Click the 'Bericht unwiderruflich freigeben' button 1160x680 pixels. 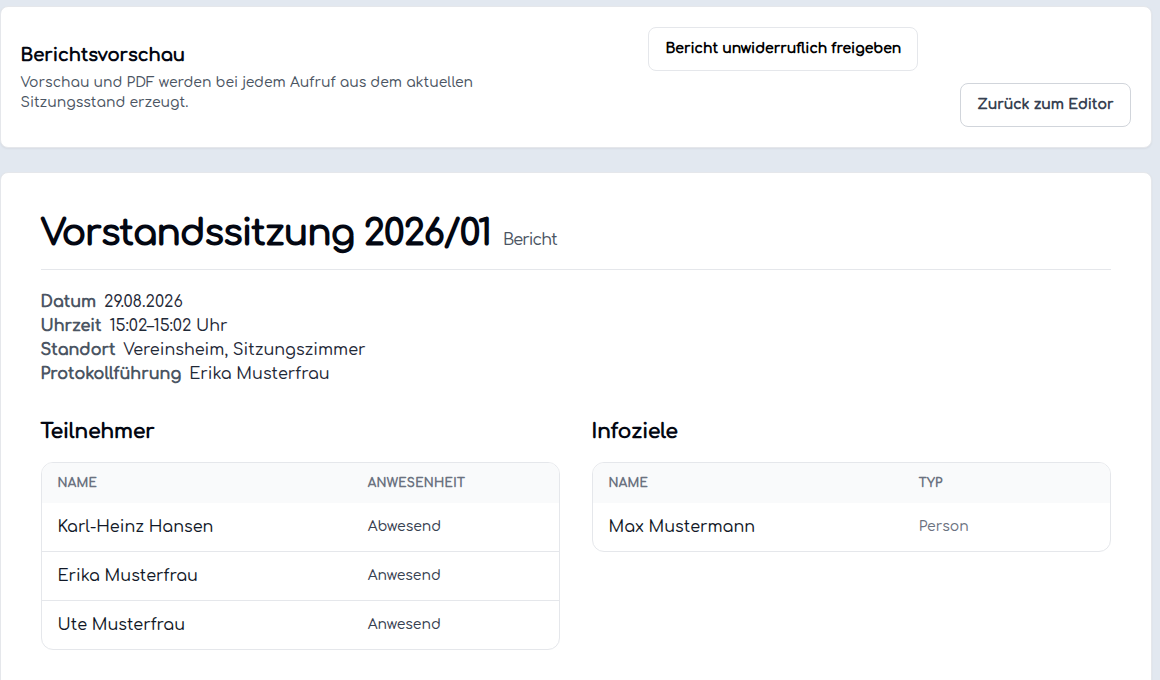click(x=783, y=49)
